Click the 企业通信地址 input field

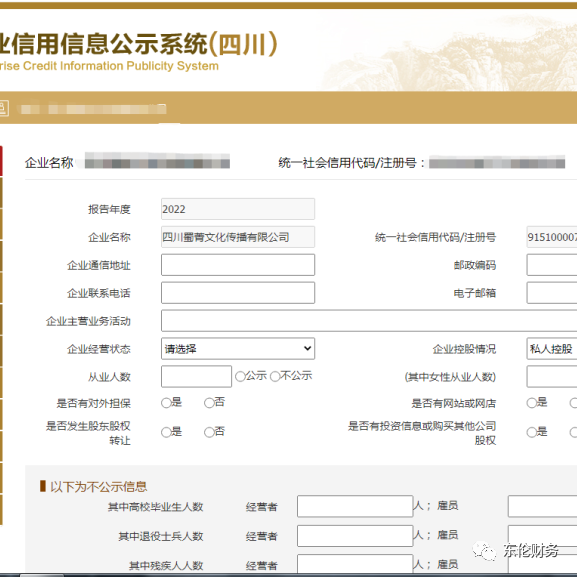pyautogui.click(x=238, y=265)
